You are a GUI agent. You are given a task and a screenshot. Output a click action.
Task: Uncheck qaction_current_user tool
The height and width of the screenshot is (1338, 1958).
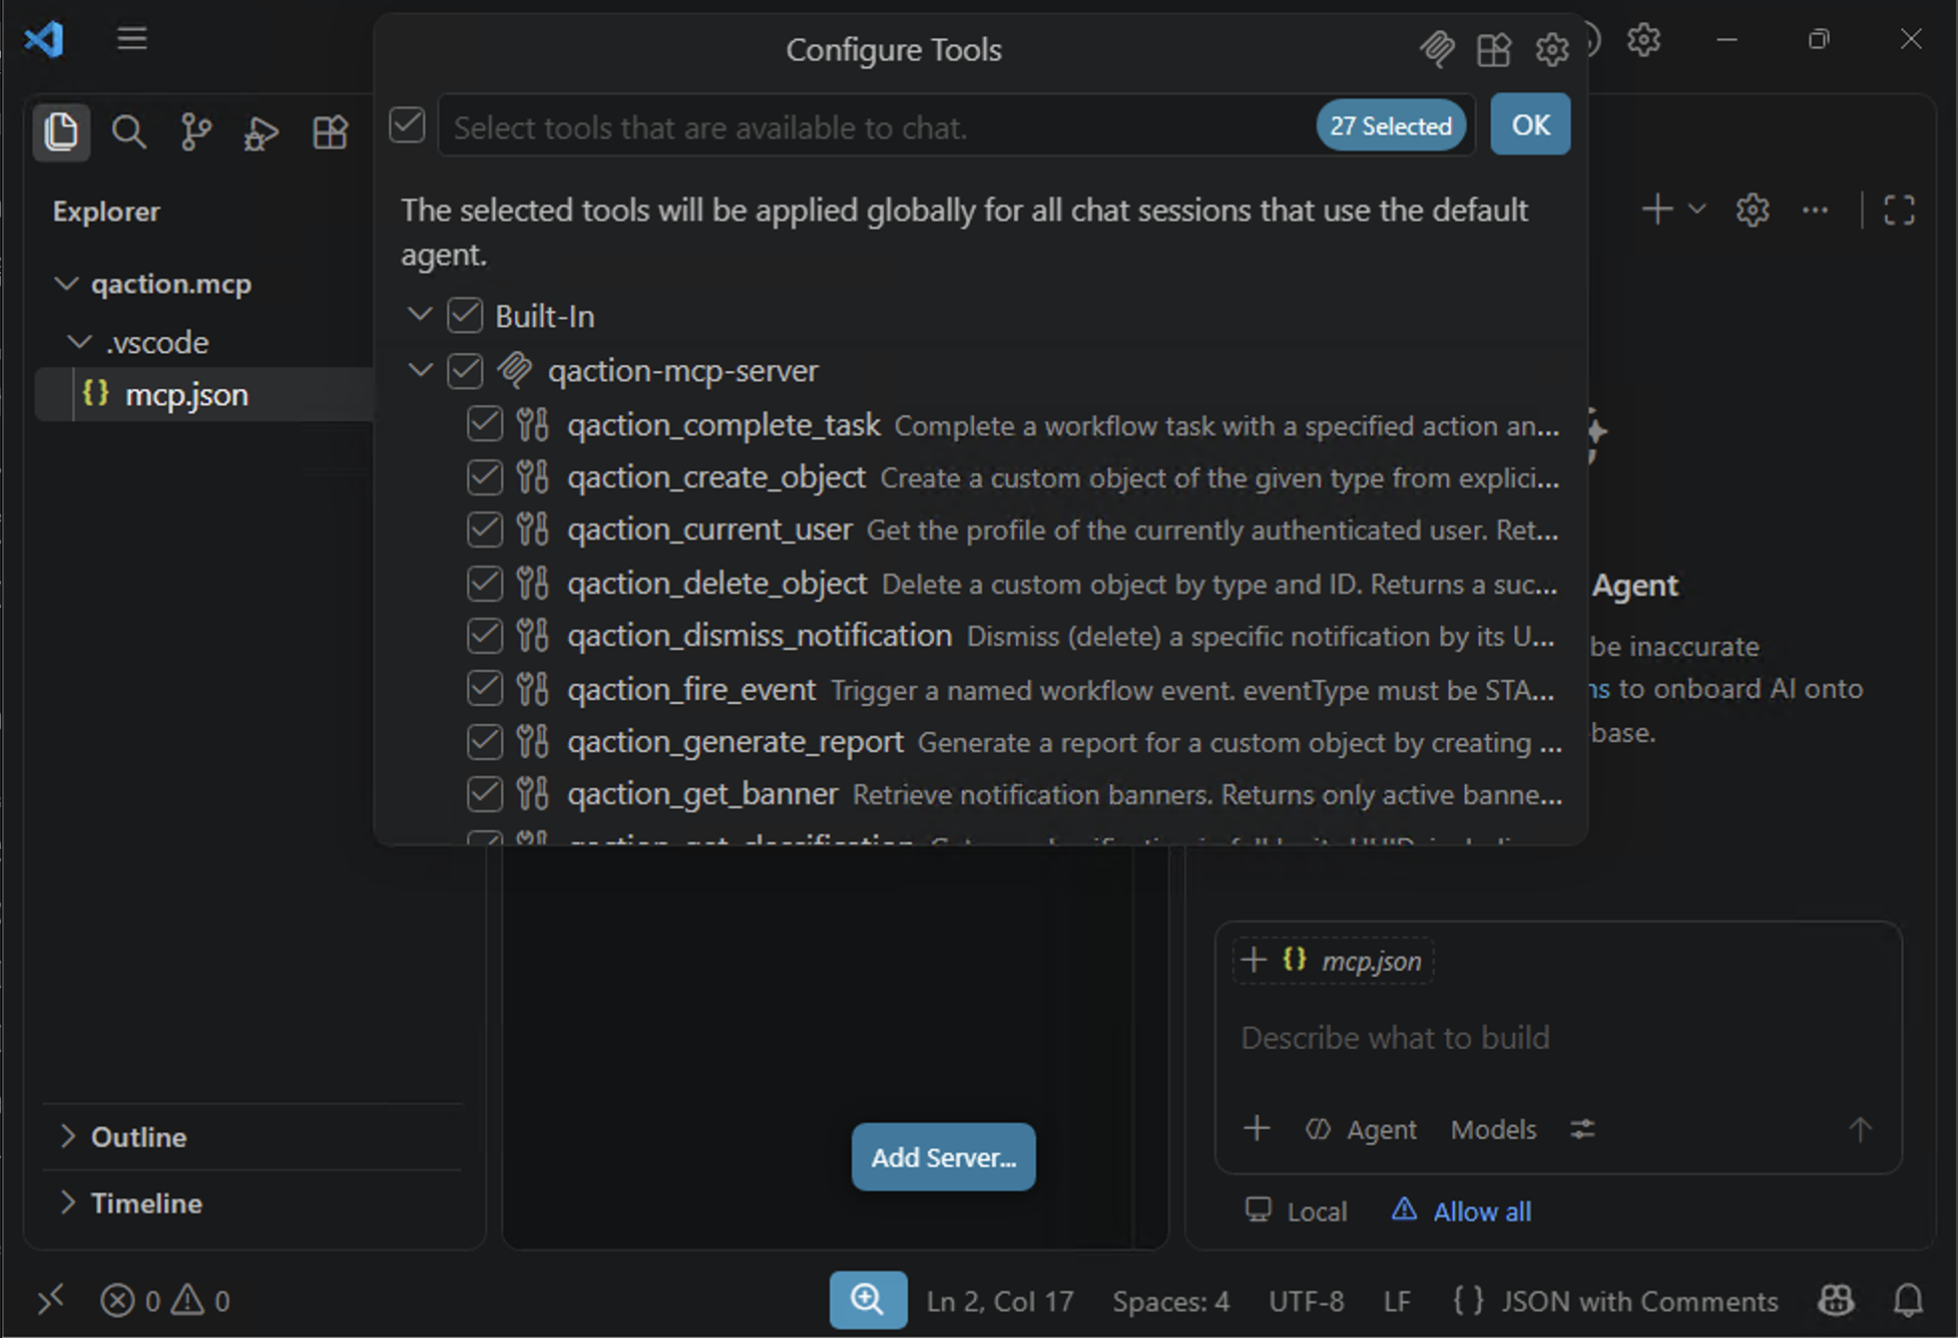click(x=485, y=530)
